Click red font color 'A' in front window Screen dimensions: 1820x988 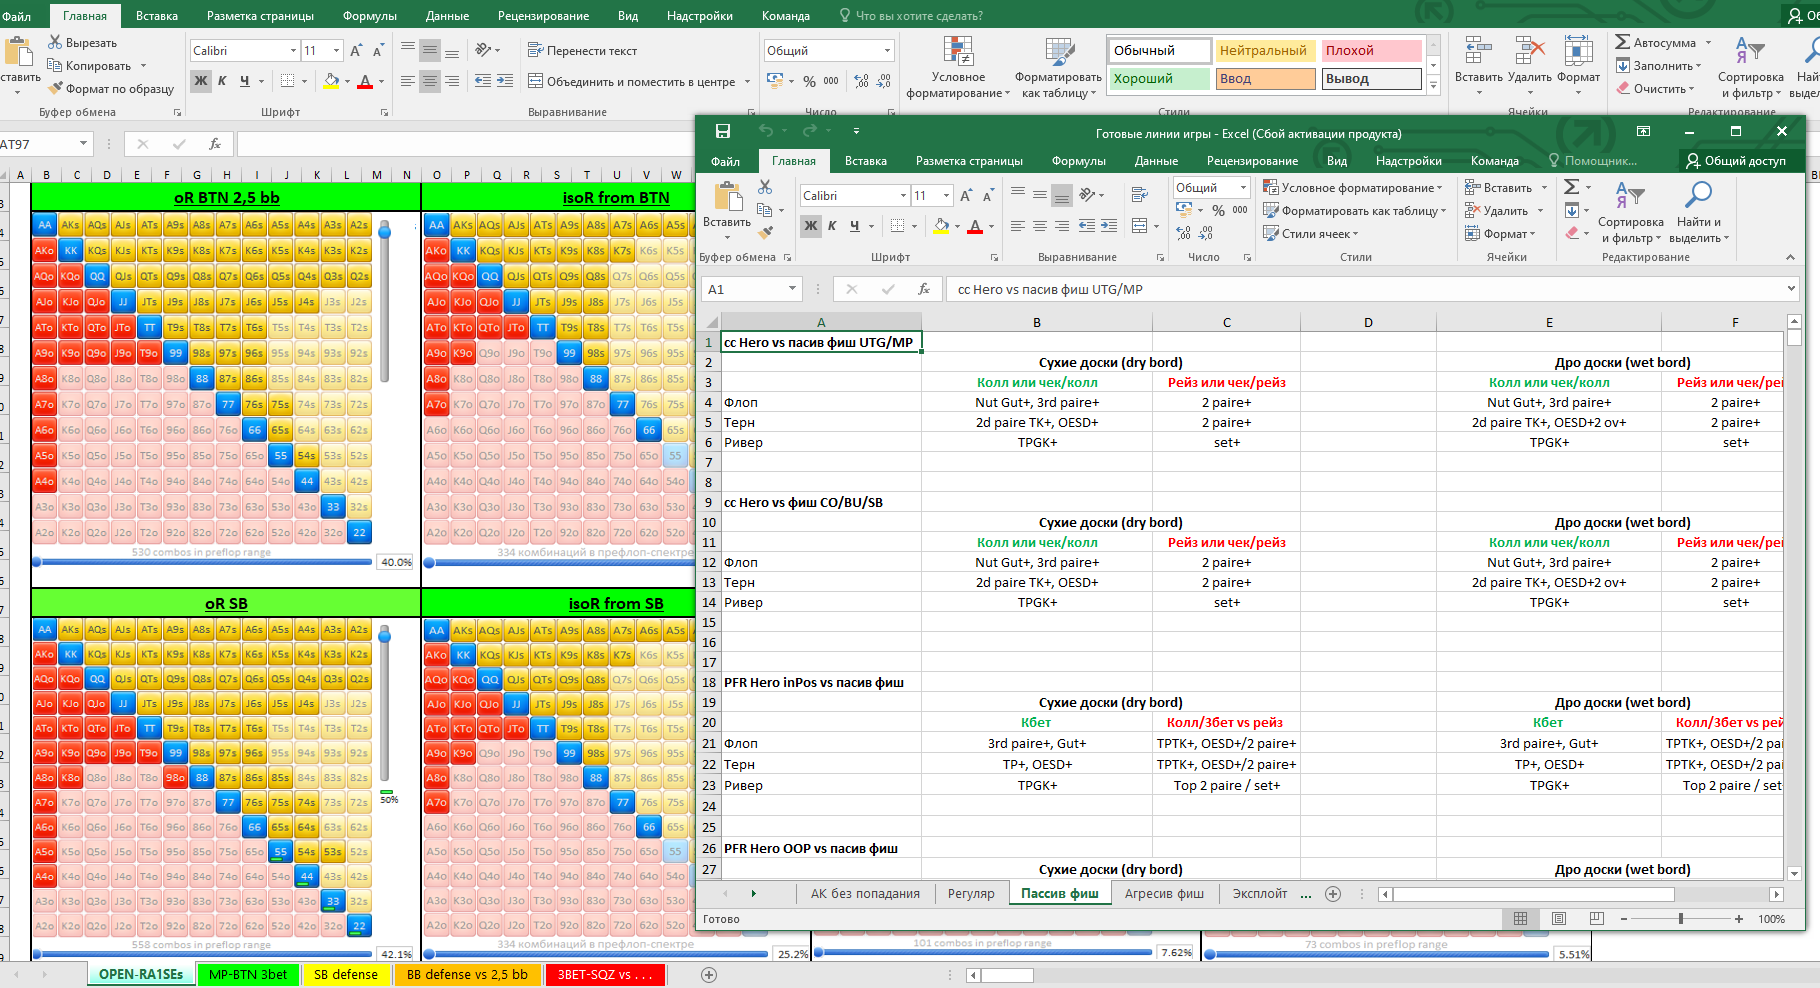click(x=975, y=226)
